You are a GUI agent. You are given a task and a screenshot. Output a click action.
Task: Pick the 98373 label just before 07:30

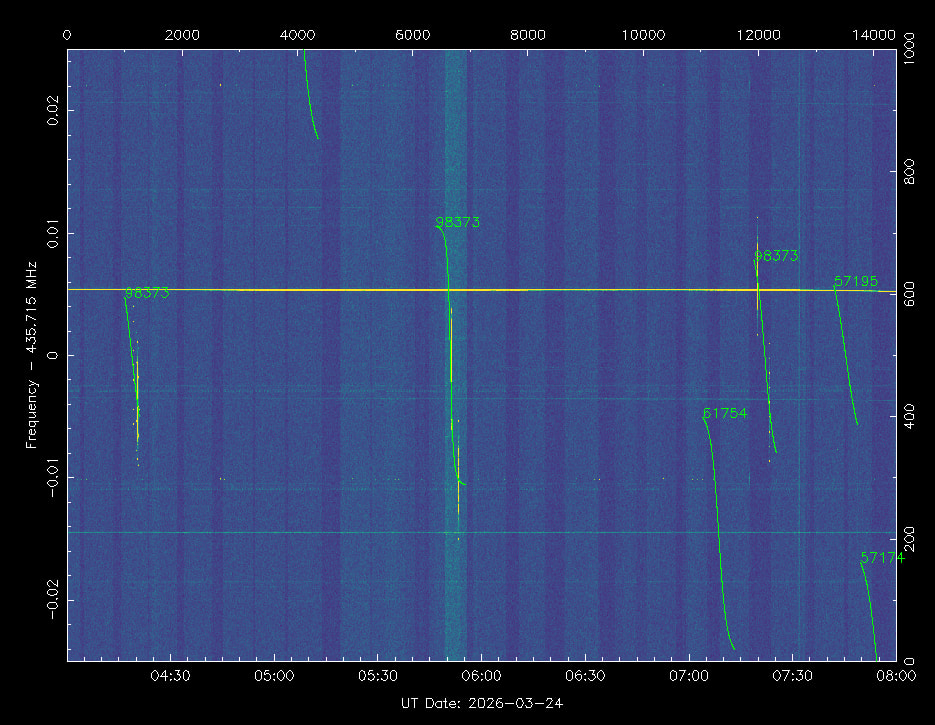click(776, 256)
